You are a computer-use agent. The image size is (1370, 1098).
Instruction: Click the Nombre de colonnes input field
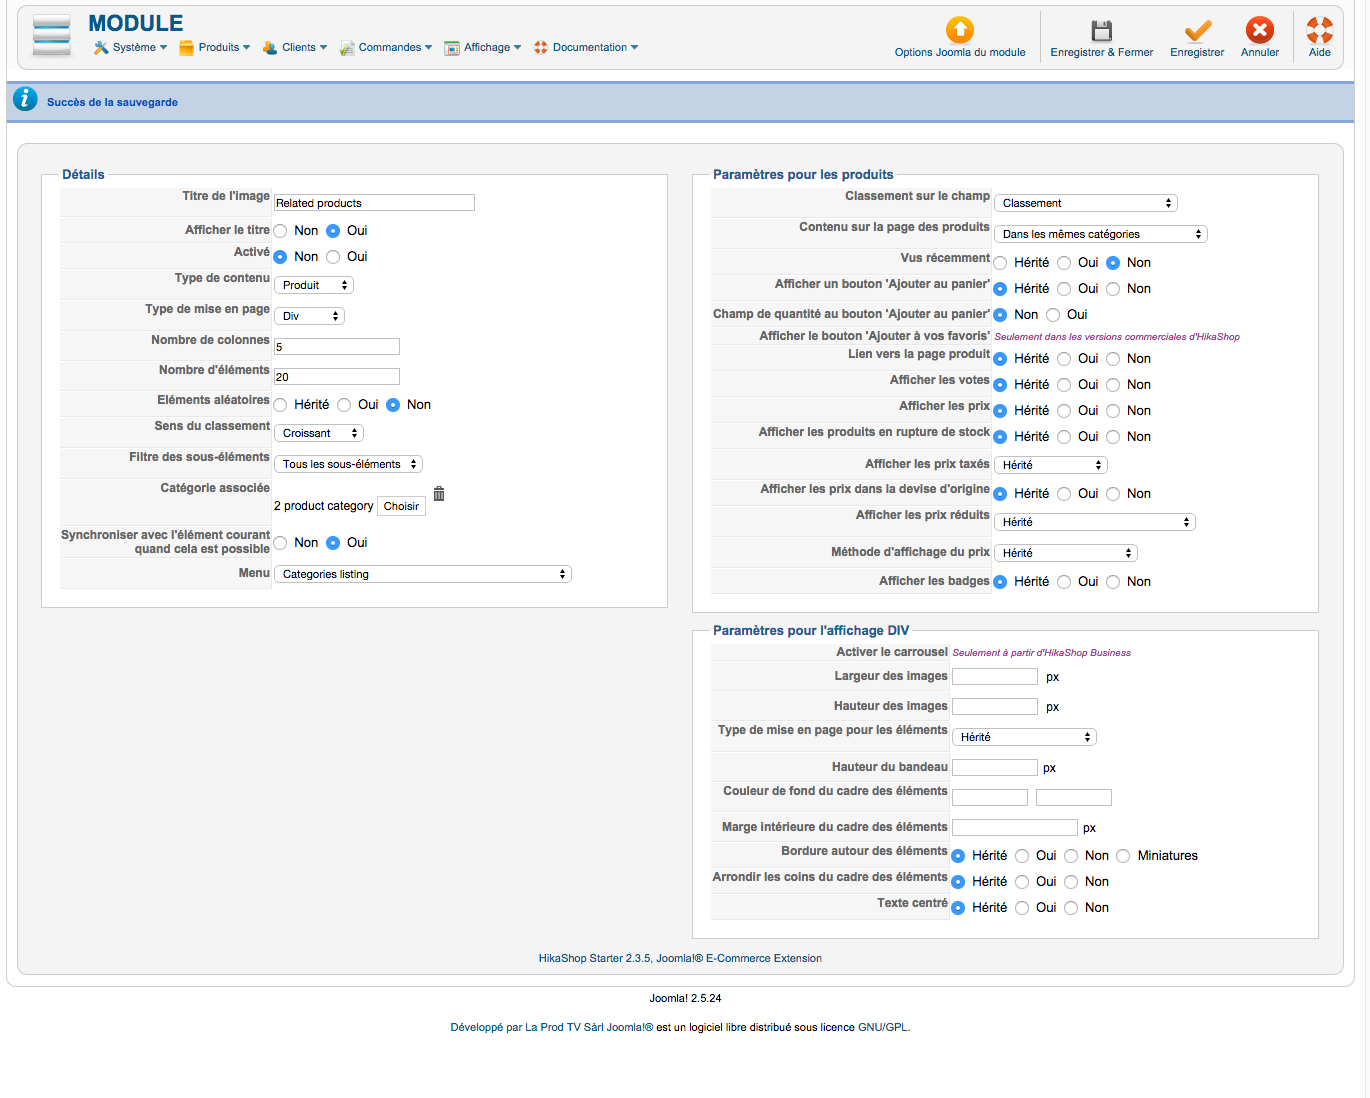337,347
